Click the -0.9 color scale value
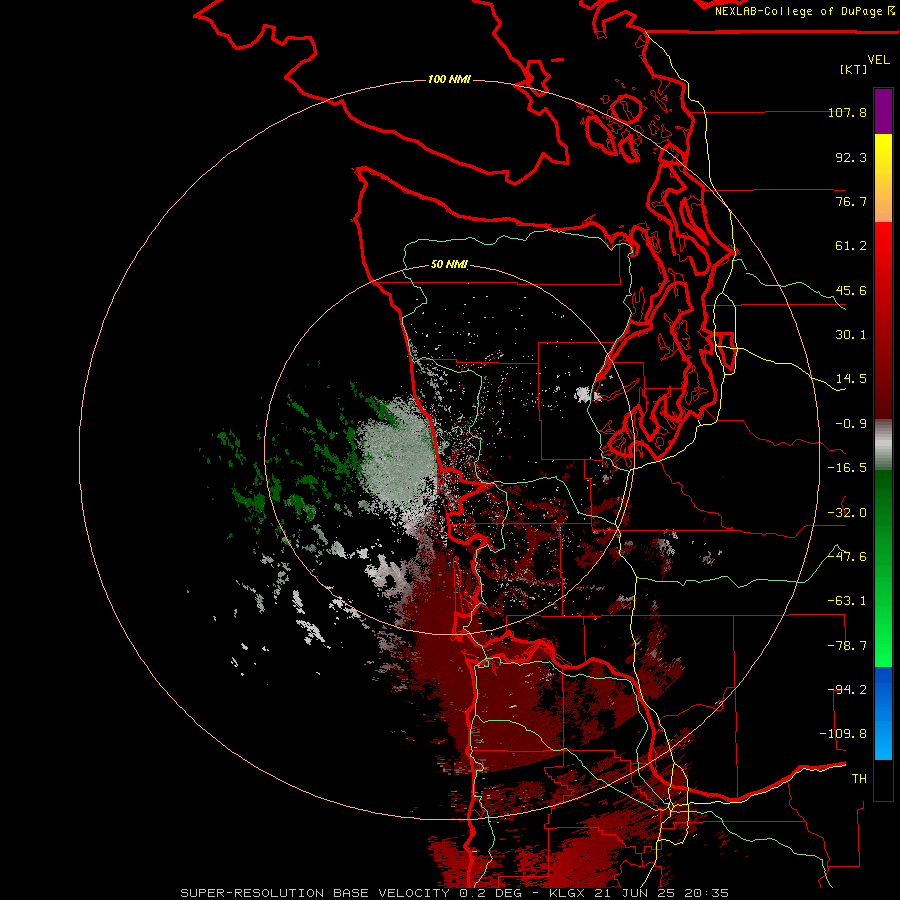900x900 pixels. [851, 424]
